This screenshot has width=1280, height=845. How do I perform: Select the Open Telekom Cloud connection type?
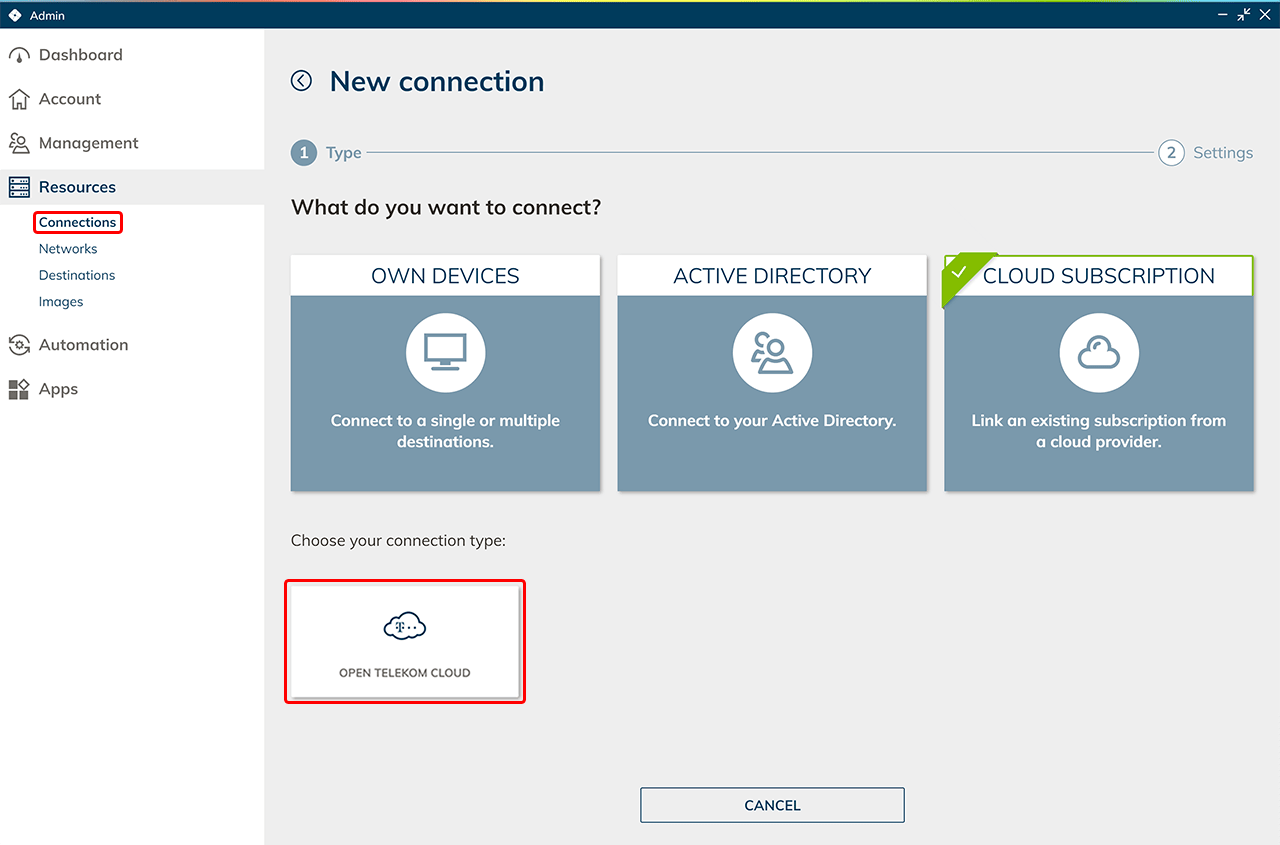404,642
